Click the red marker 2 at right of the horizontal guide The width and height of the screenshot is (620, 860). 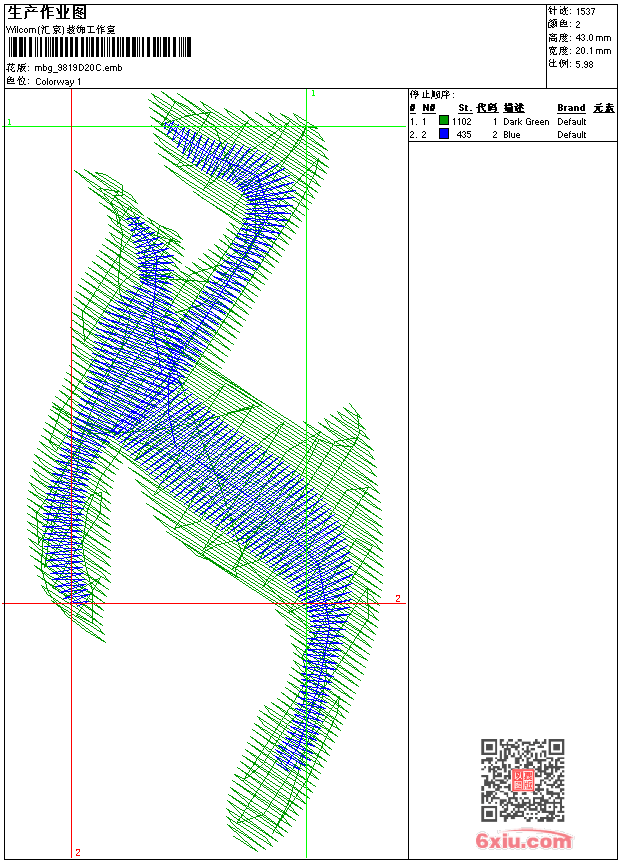coord(397,599)
